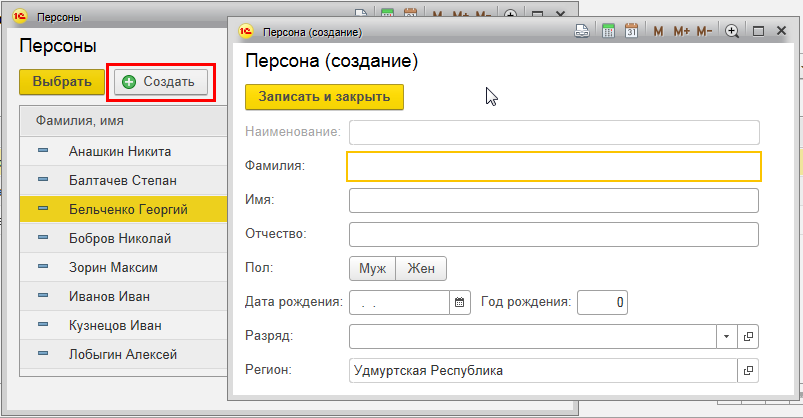Click the 1C logo in Персона (создание) title
The image size is (803, 418).
pyautogui.click(x=246, y=32)
